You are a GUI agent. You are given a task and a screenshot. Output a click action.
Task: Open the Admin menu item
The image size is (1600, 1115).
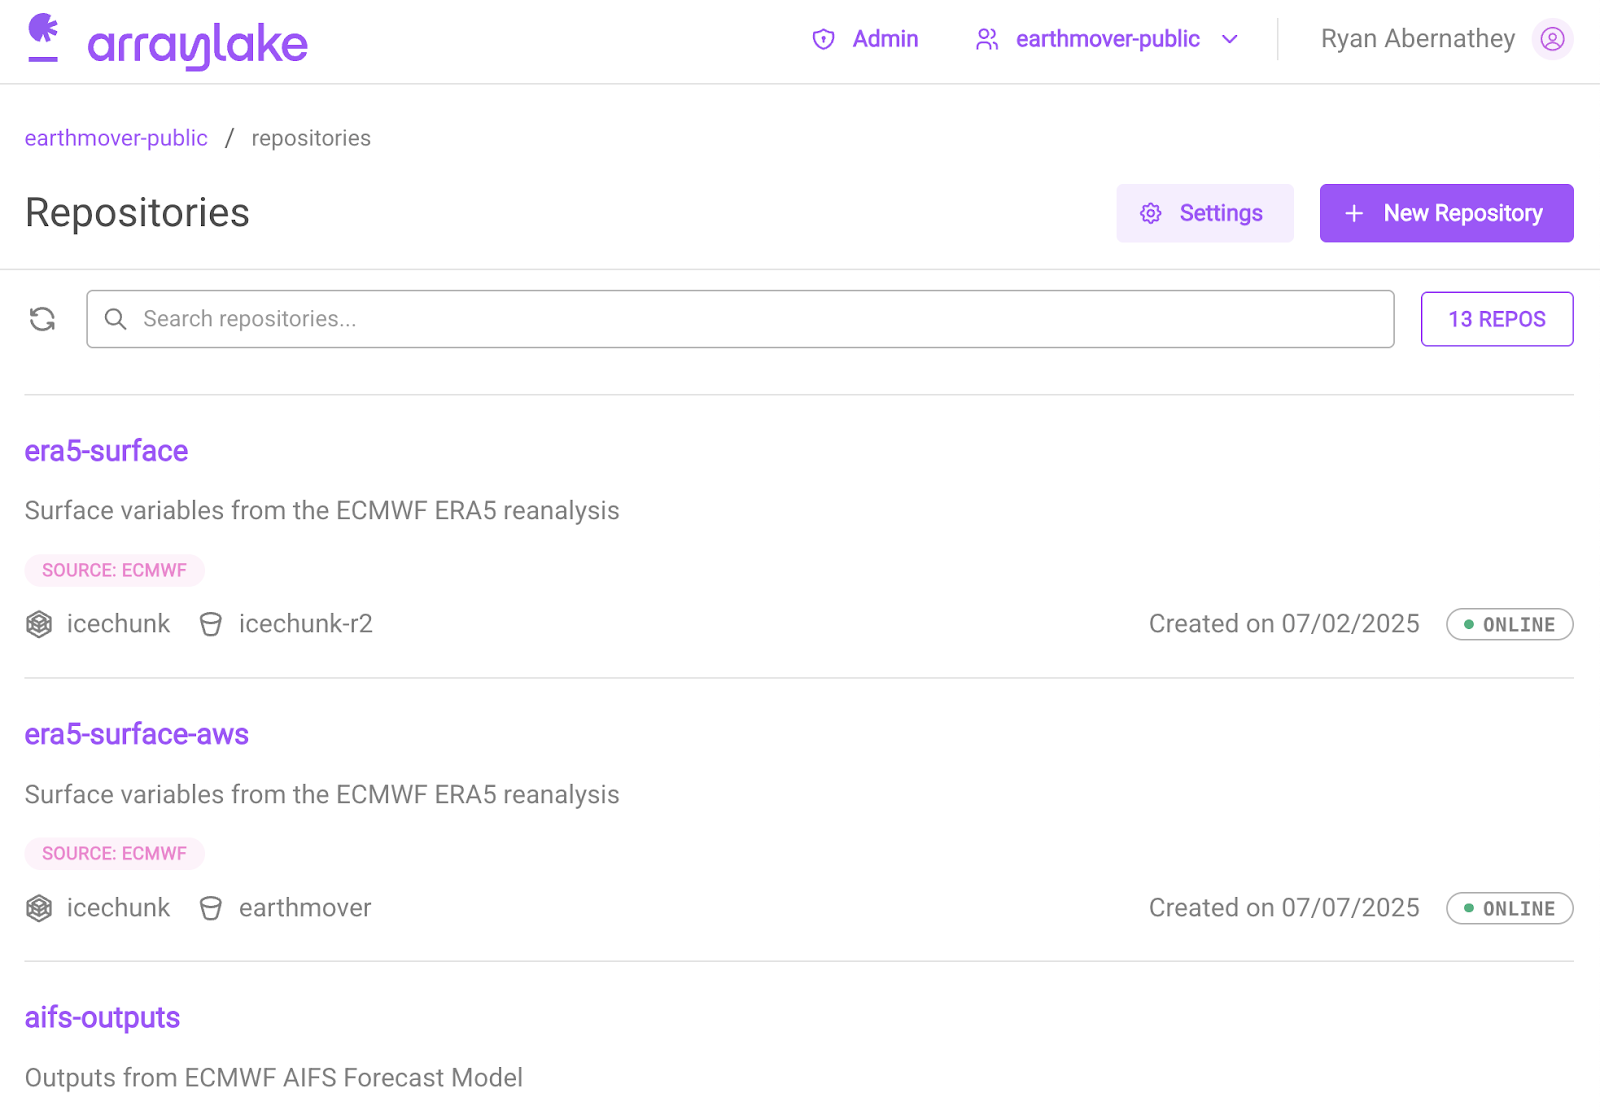coord(885,39)
